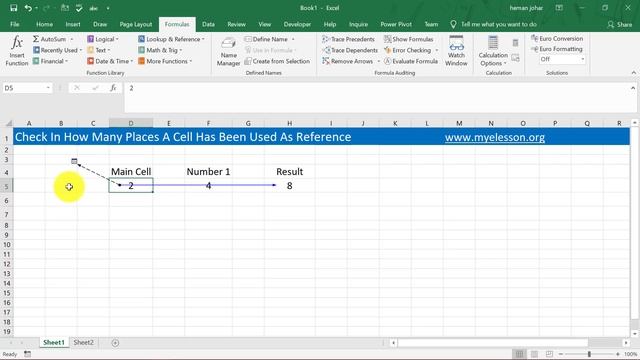Open the Name Manager
This screenshot has height=360, width=640.
(229, 51)
